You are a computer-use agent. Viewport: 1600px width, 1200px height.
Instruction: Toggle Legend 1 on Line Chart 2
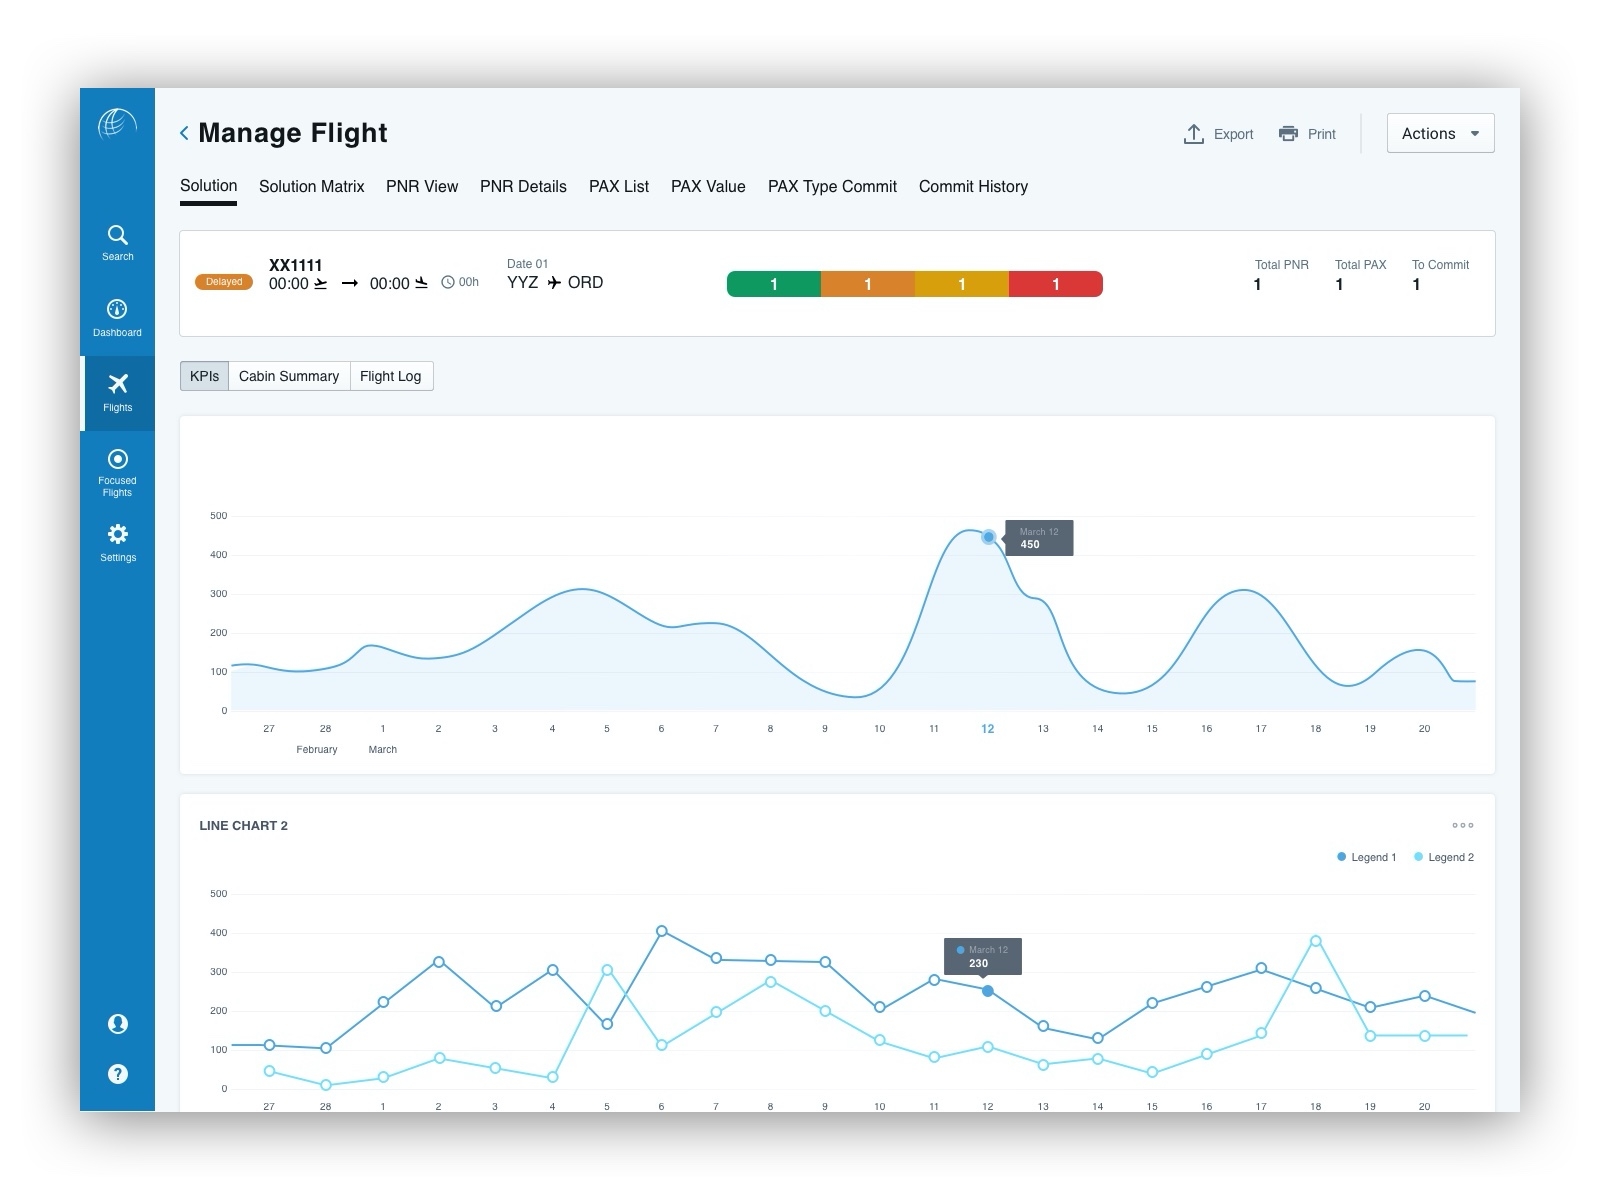point(1366,857)
